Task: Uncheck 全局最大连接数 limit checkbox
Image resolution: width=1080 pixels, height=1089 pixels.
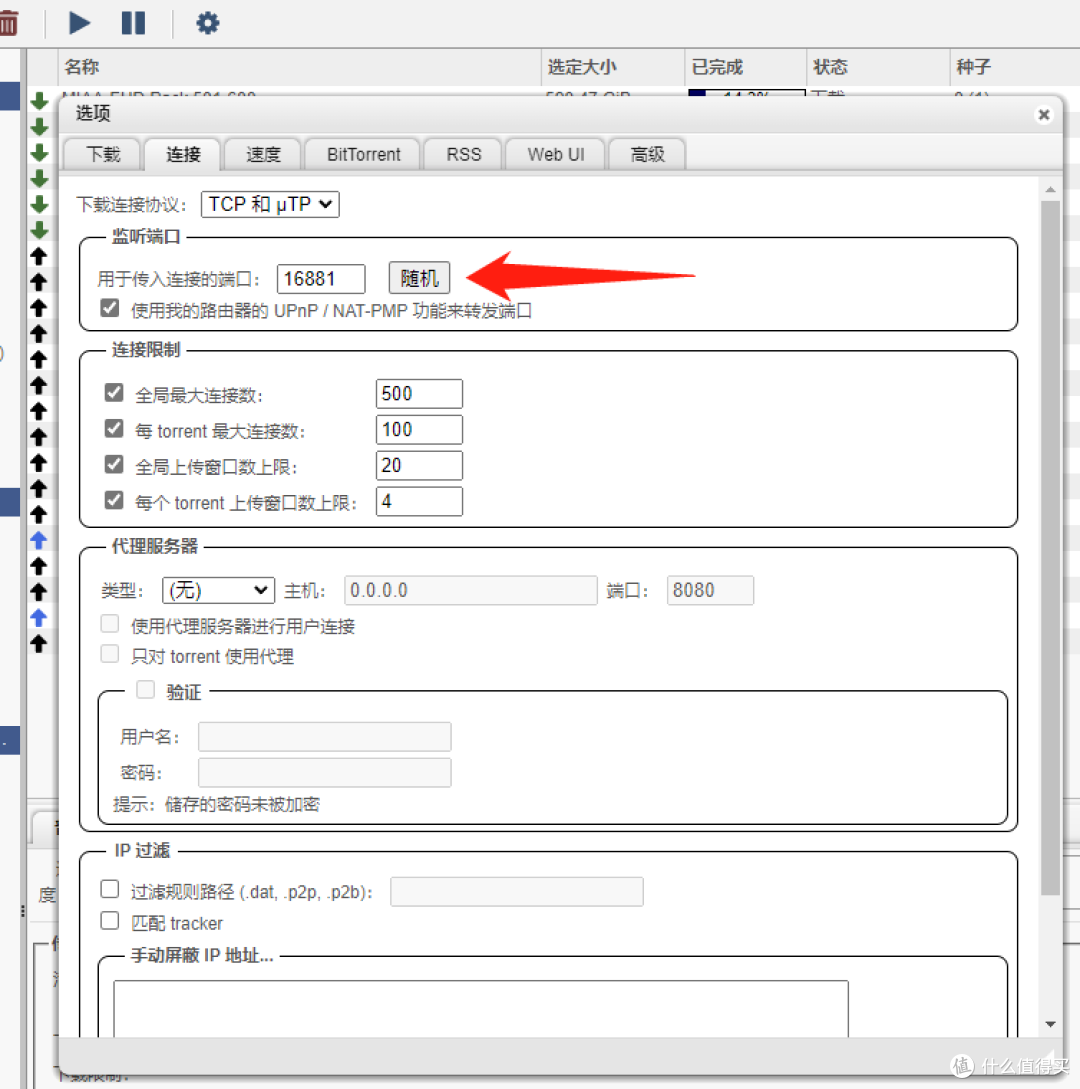Action: pos(114,392)
